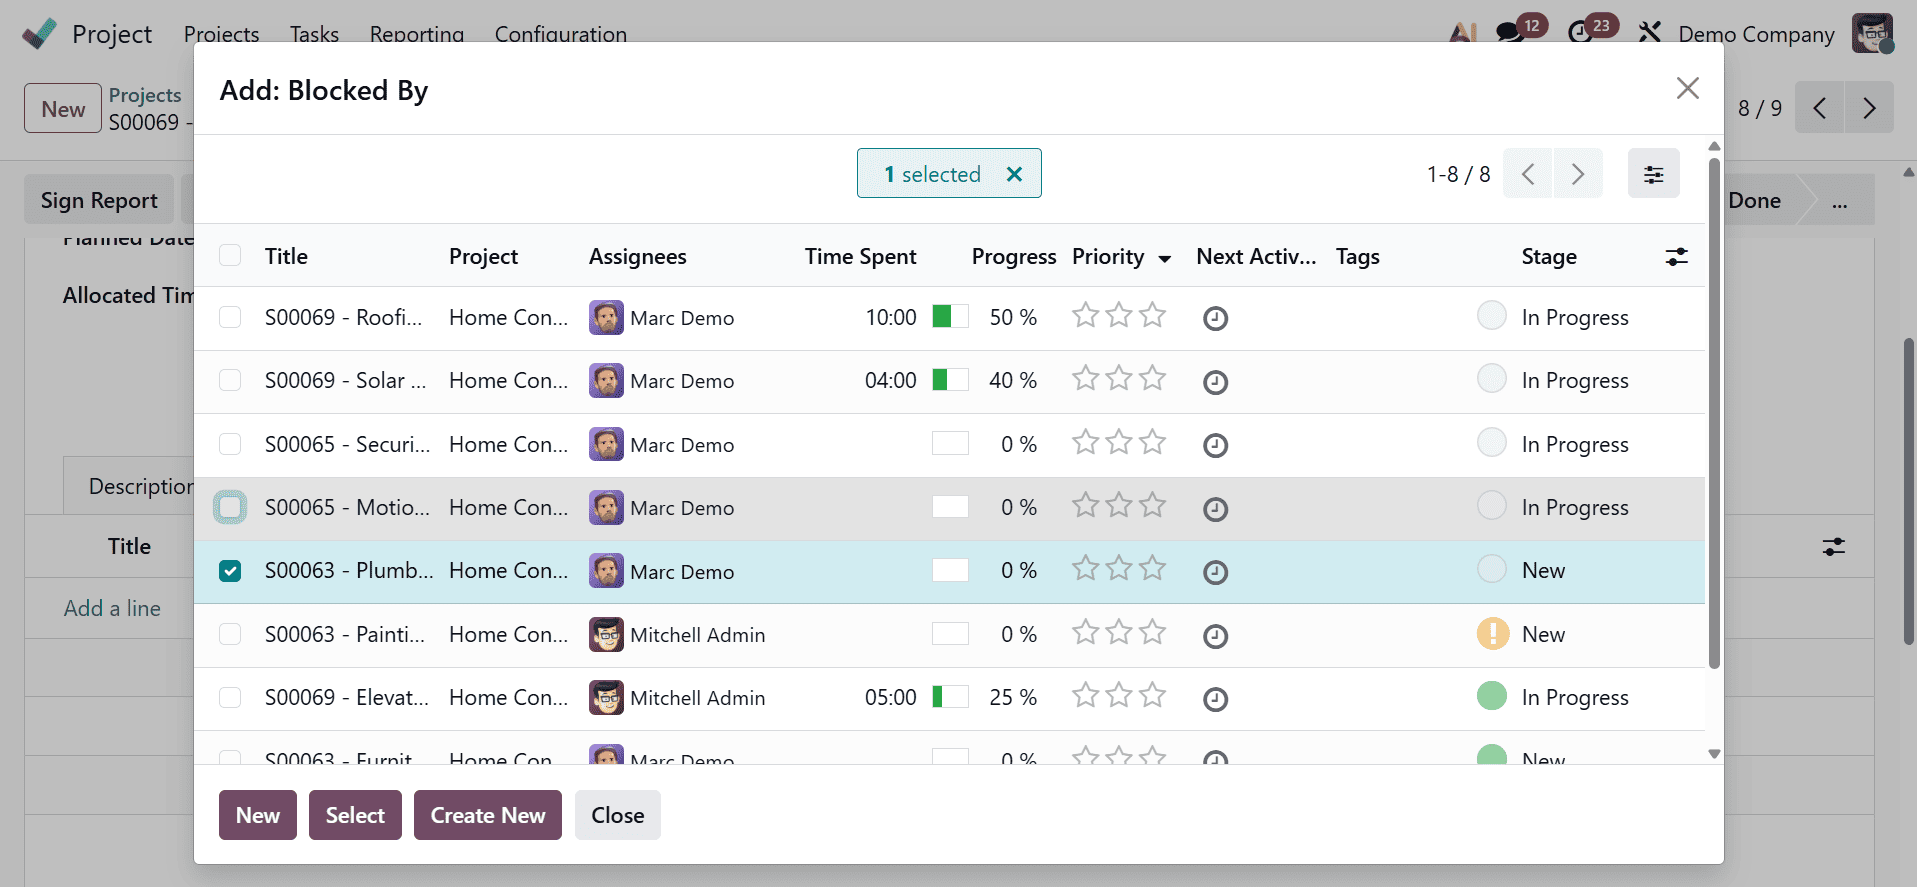Image resolution: width=1917 pixels, height=887 pixels.
Task: Click Sign Report button in background
Action: coord(99,200)
